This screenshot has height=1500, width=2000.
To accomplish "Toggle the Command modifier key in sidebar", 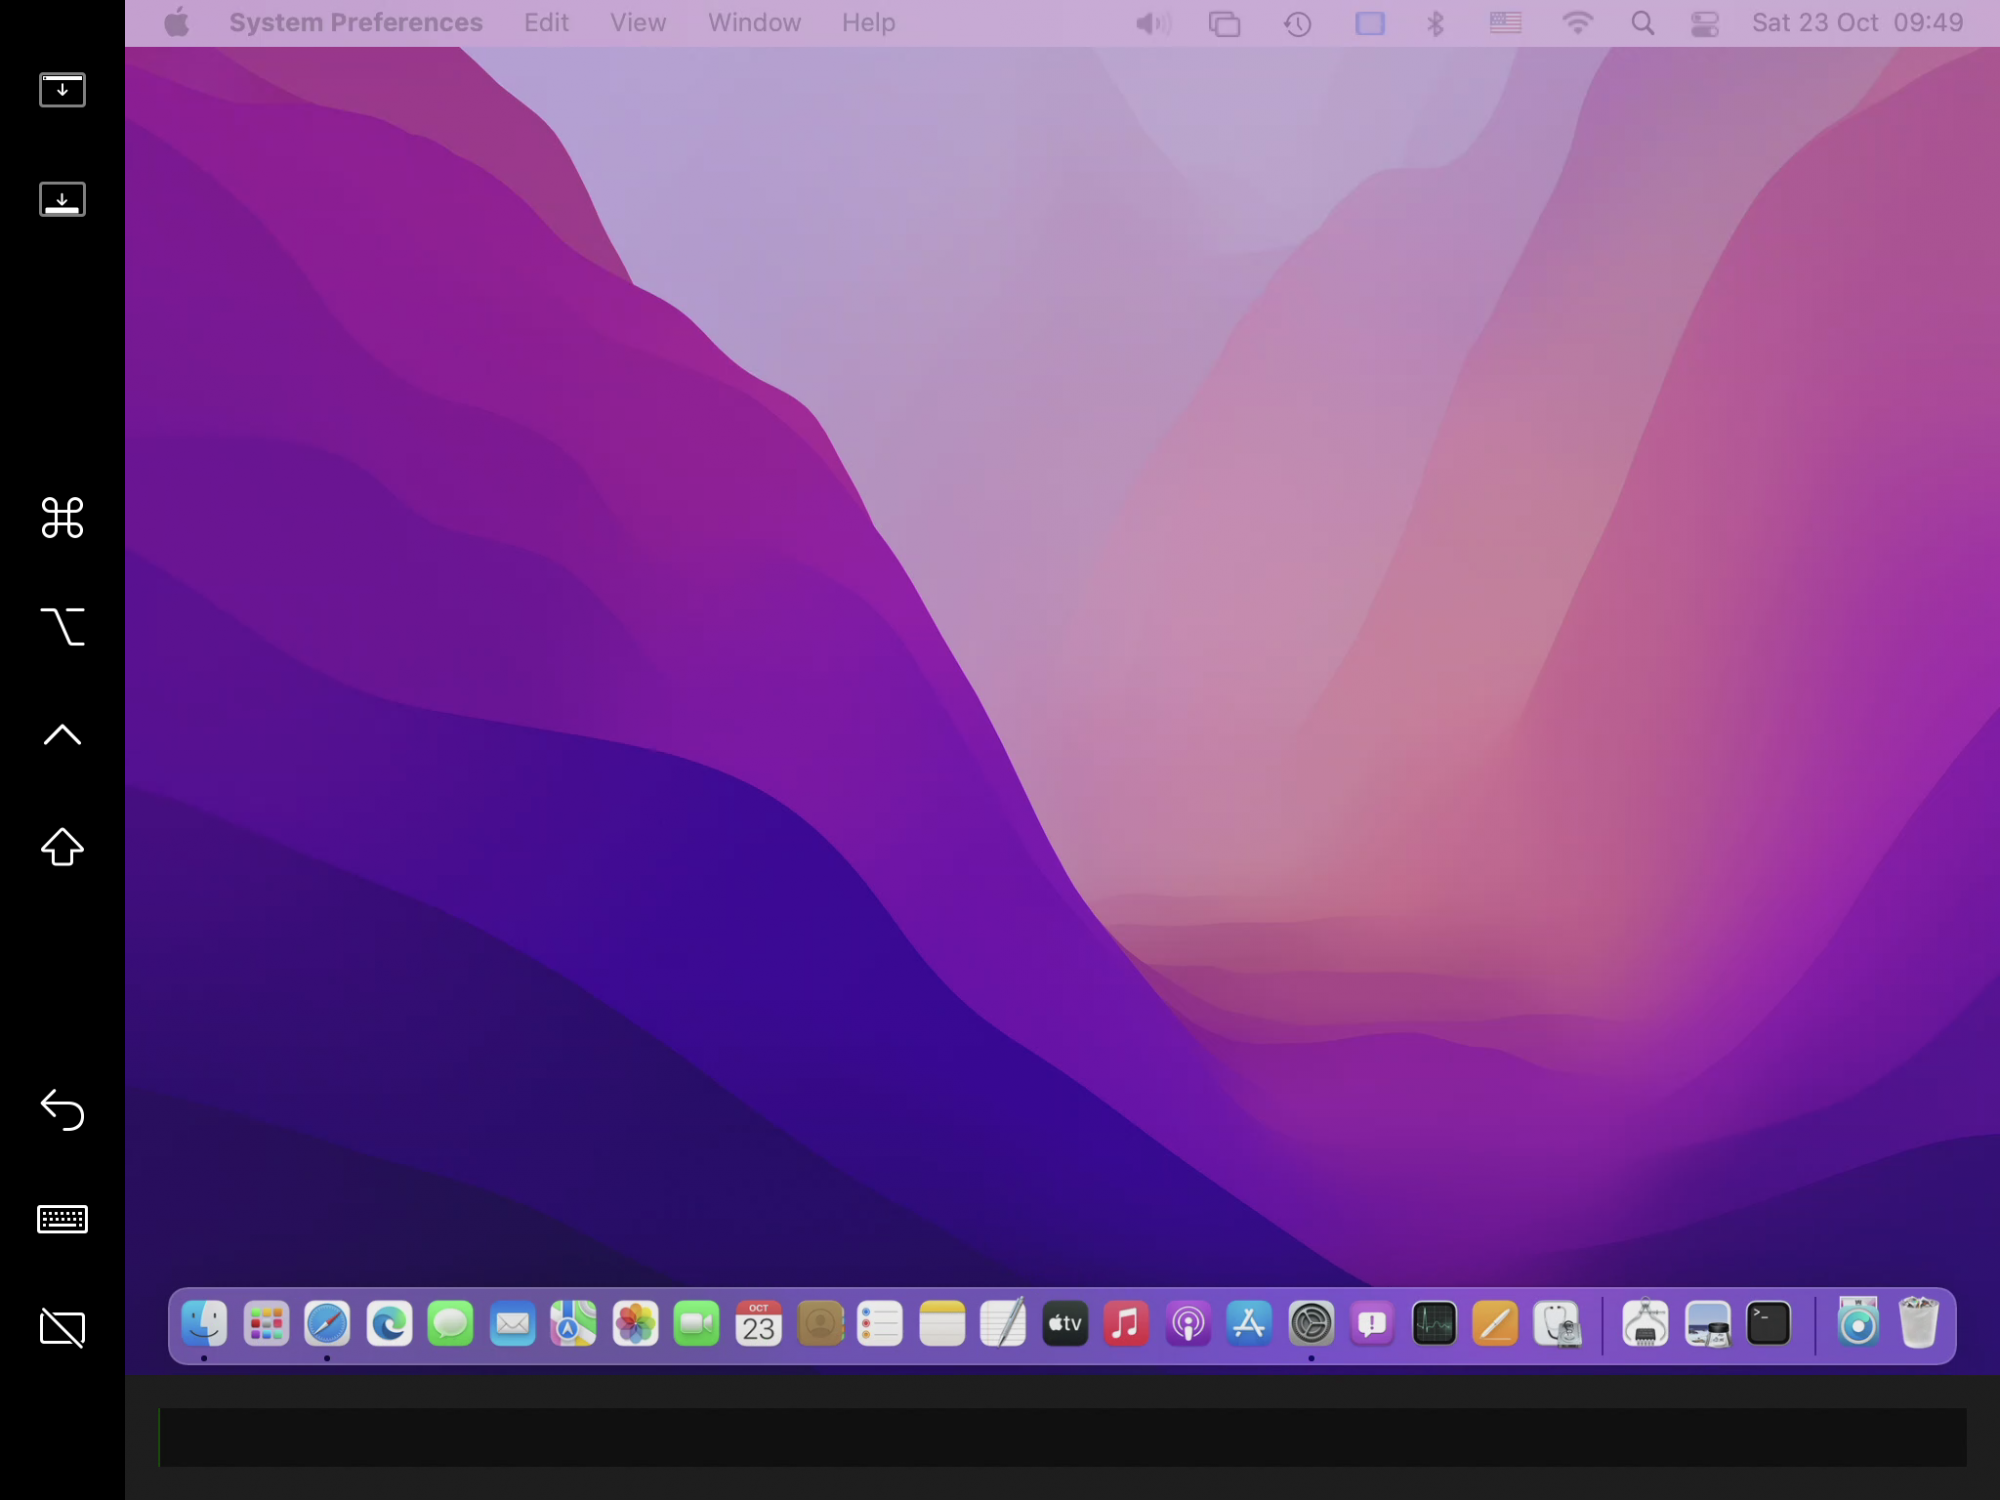I will point(62,517).
